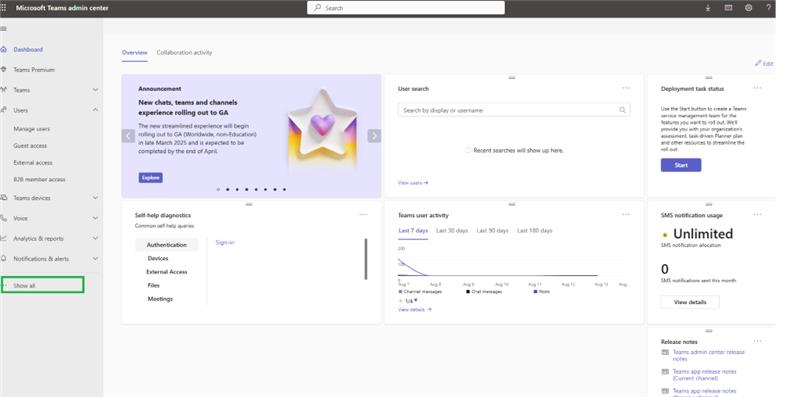Click the user search input field

click(x=514, y=110)
